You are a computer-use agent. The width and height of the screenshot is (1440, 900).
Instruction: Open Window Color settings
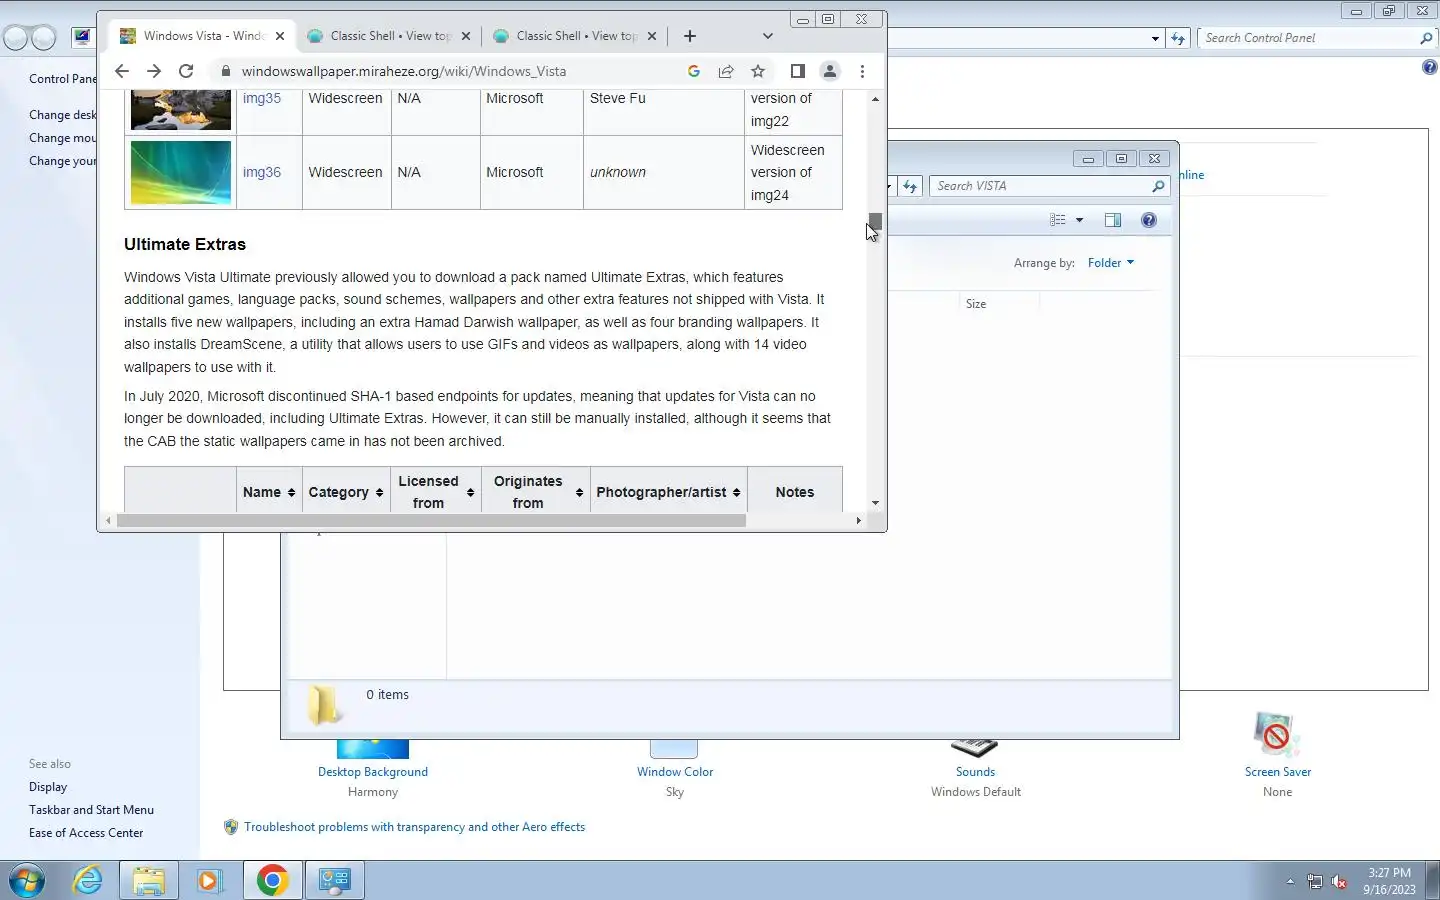coord(675,772)
